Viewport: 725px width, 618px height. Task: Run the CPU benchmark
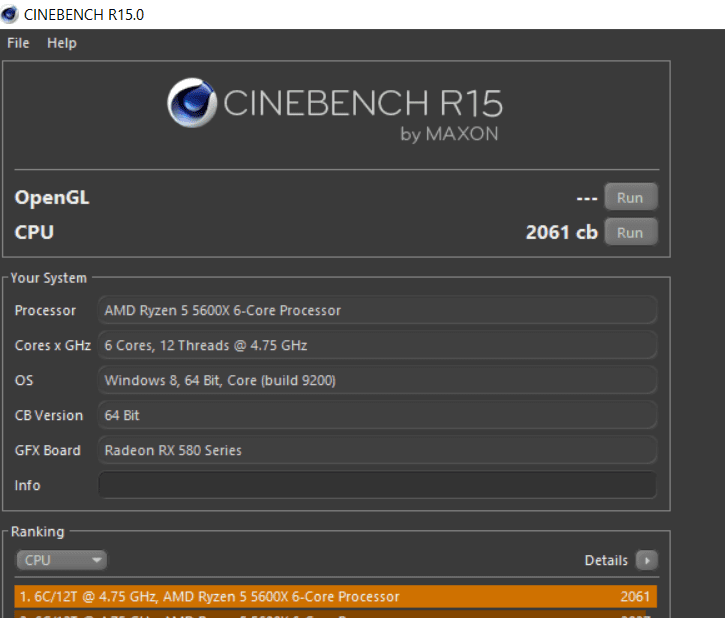(x=630, y=233)
